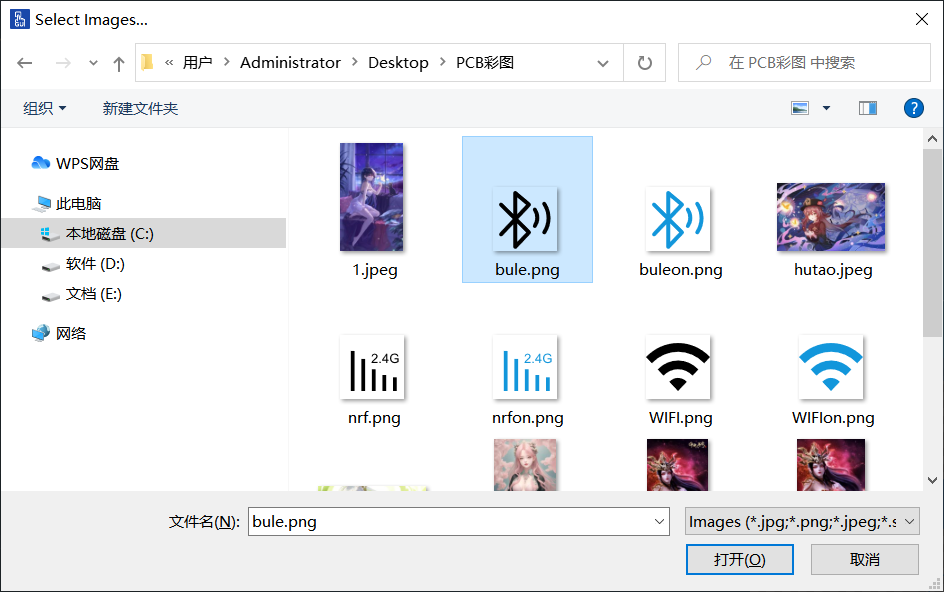Expand the address bar history dropdown
This screenshot has width=944, height=592.
click(x=603, y=63)
